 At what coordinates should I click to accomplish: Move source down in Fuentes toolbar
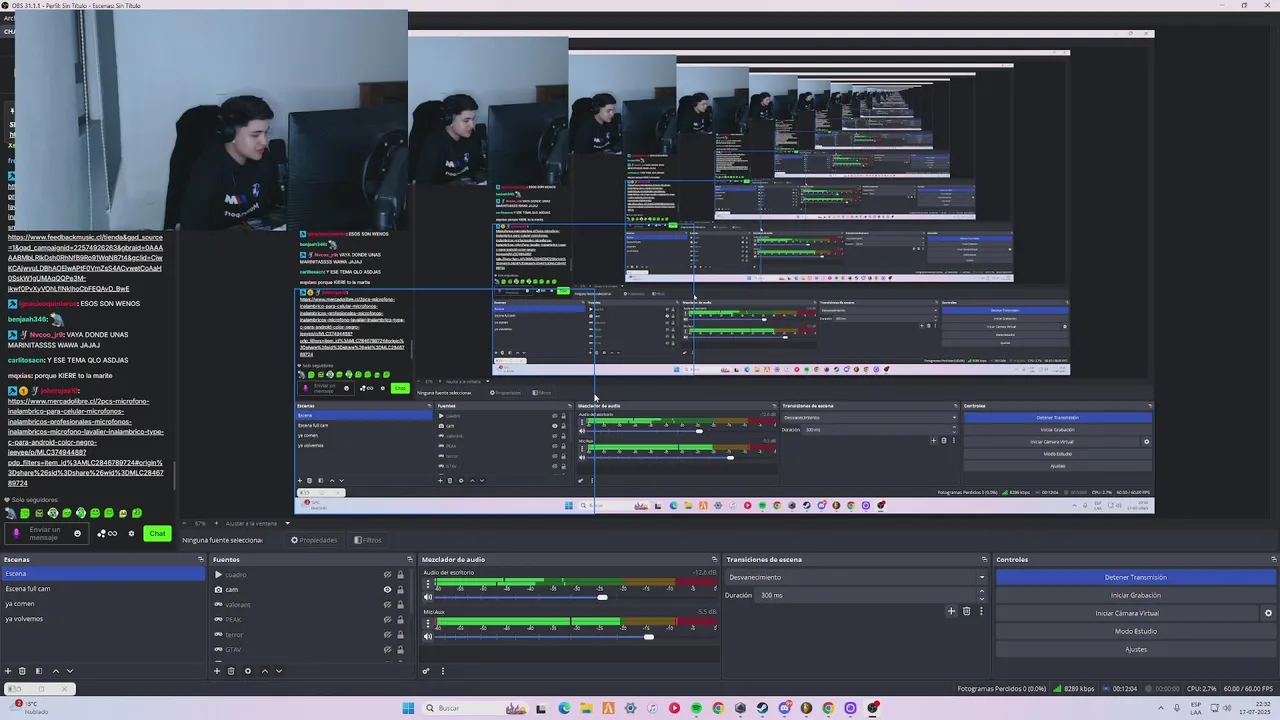click(279, 671)
